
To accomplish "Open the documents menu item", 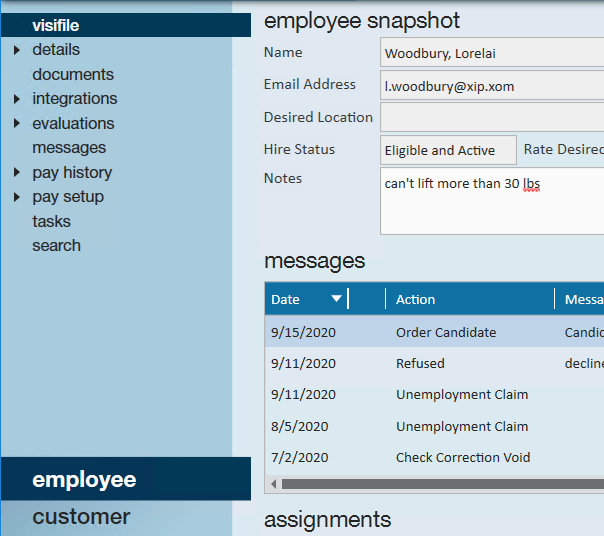I will [73, 74].
